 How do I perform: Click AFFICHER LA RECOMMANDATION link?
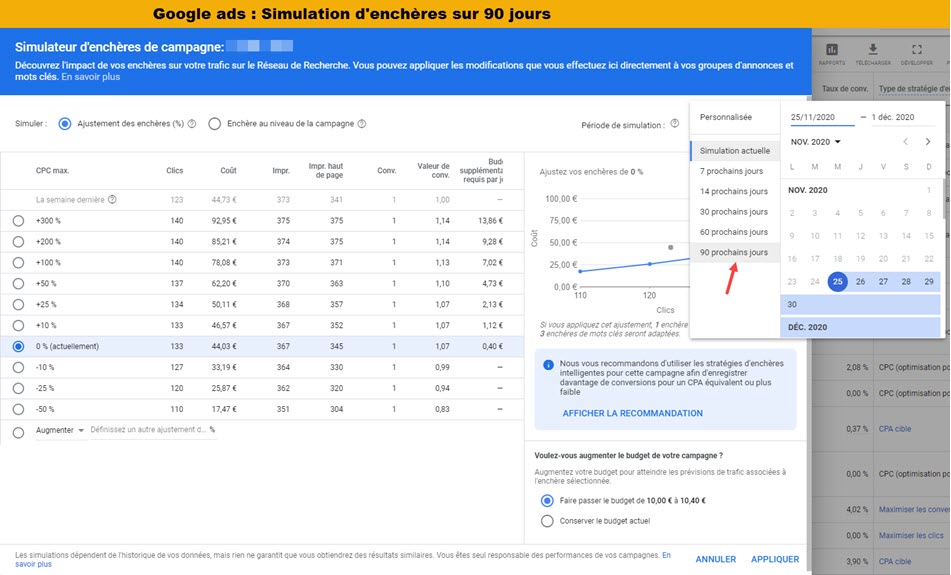click(x=633, y=413)
